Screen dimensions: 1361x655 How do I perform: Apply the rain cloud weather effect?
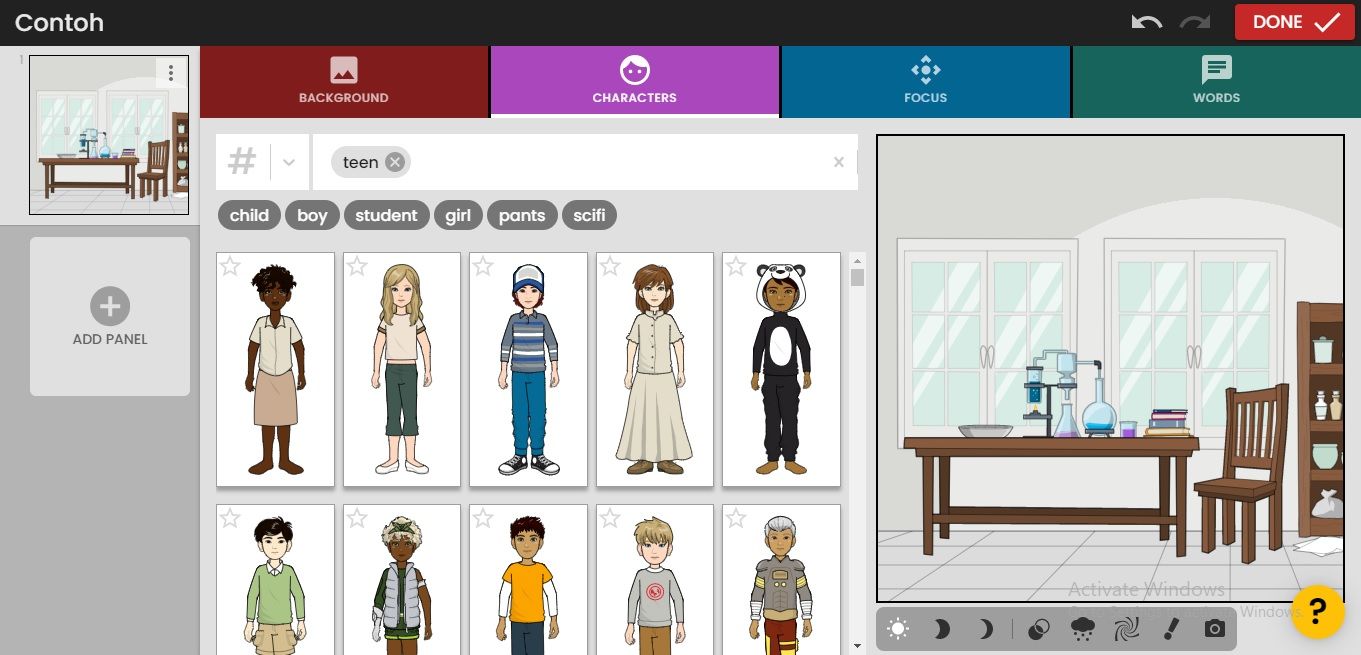1082,629
